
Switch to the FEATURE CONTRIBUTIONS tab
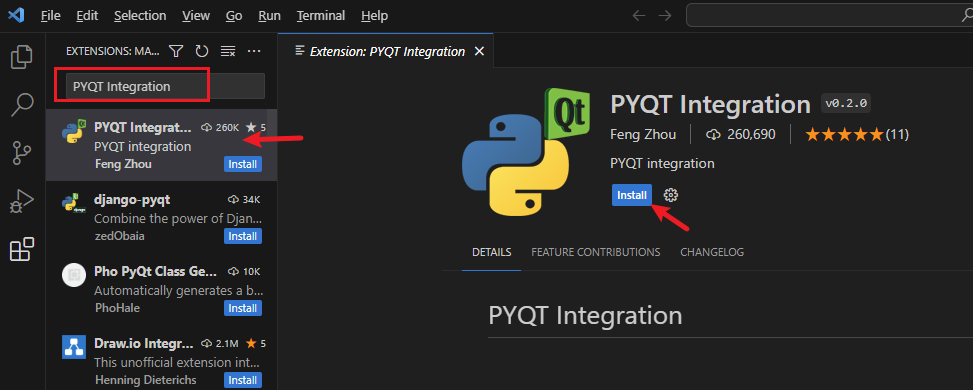596,252
